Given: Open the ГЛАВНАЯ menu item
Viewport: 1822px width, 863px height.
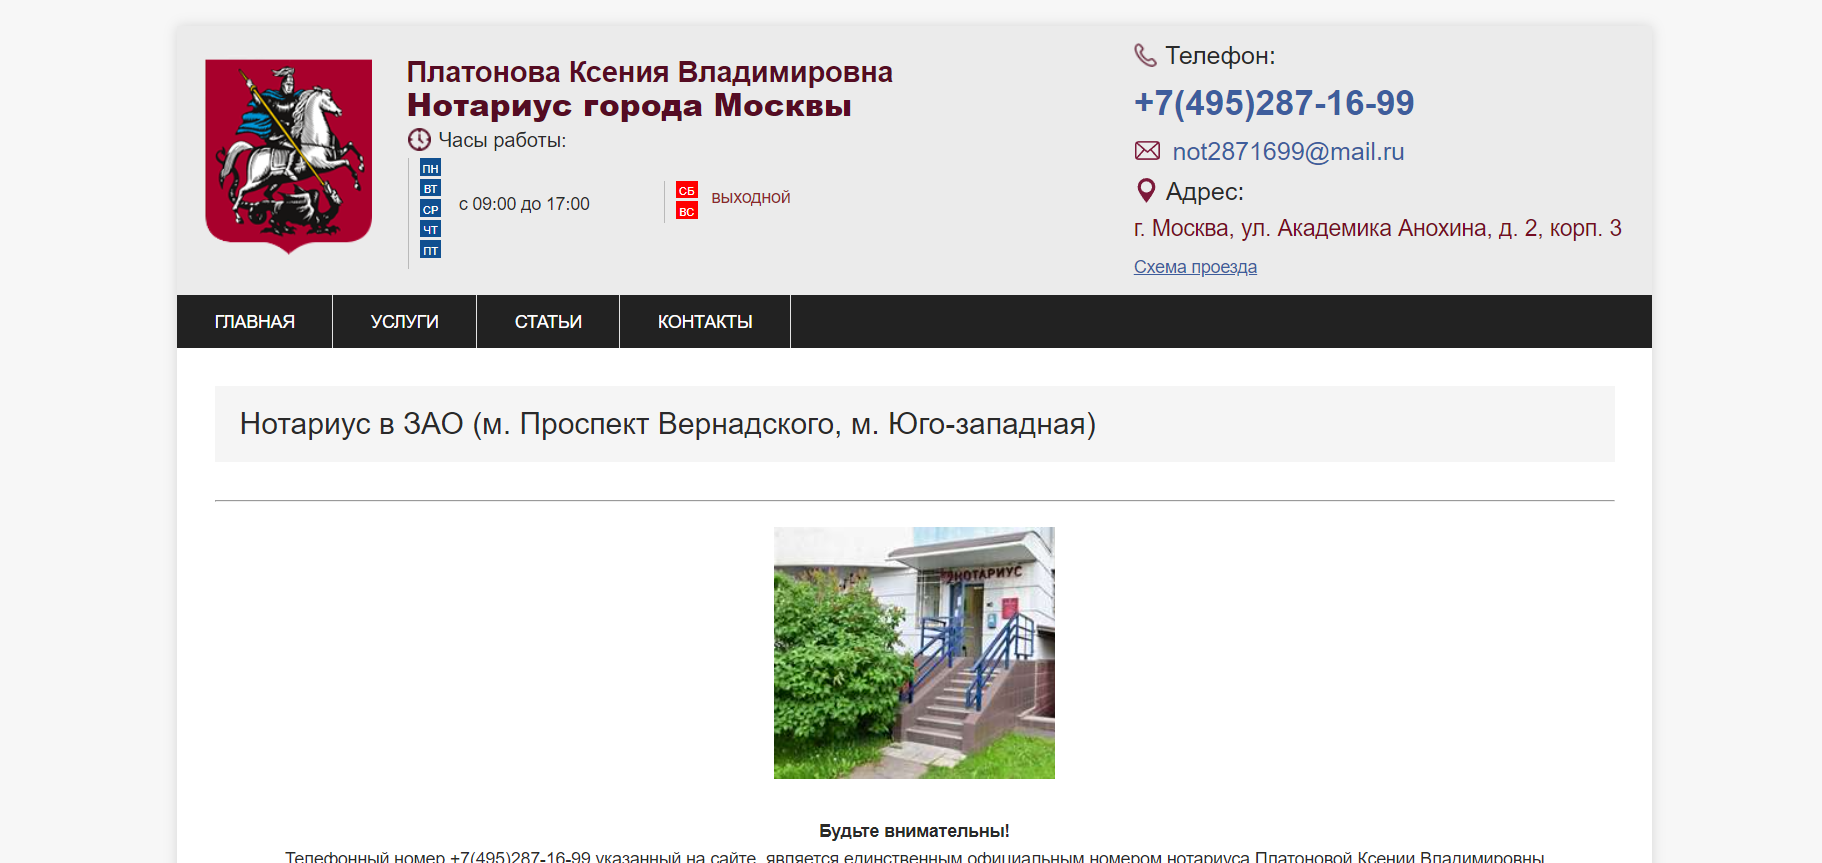Looking at the screenshot, I should coord(255,322).
